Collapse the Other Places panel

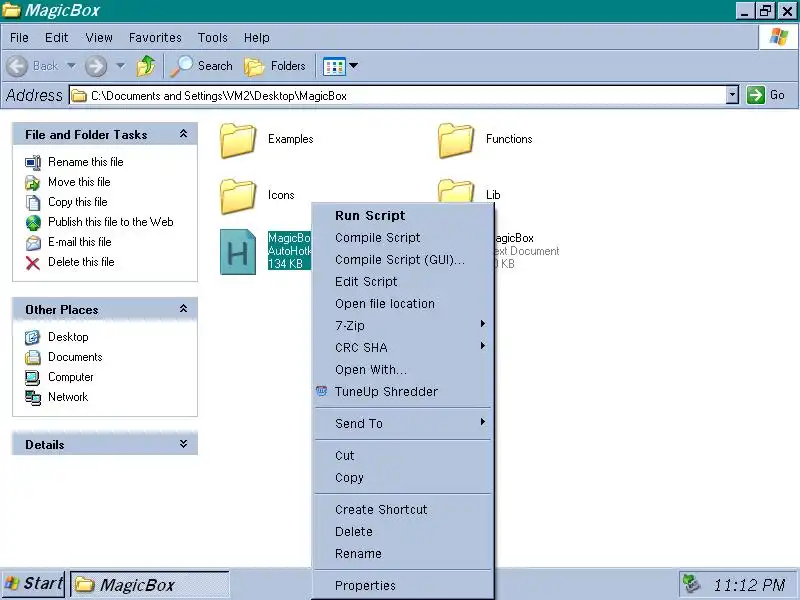tap(183, 309)
